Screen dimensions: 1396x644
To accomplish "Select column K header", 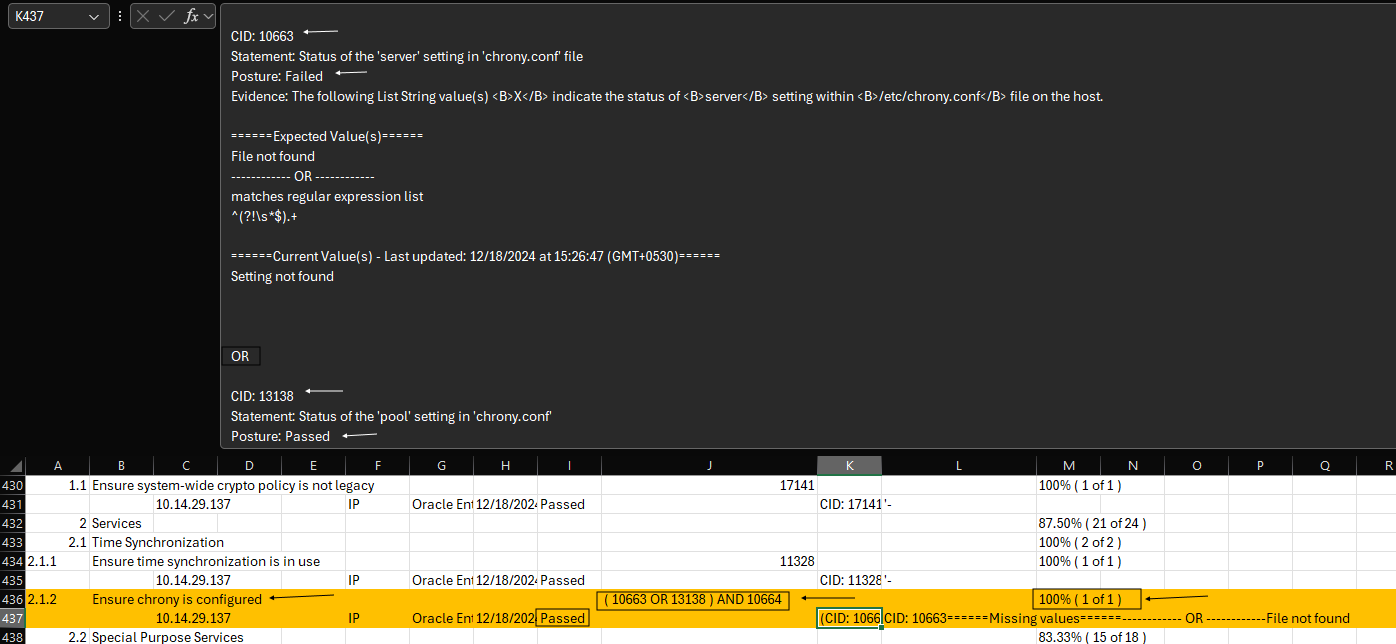I will tap(849, 466).
